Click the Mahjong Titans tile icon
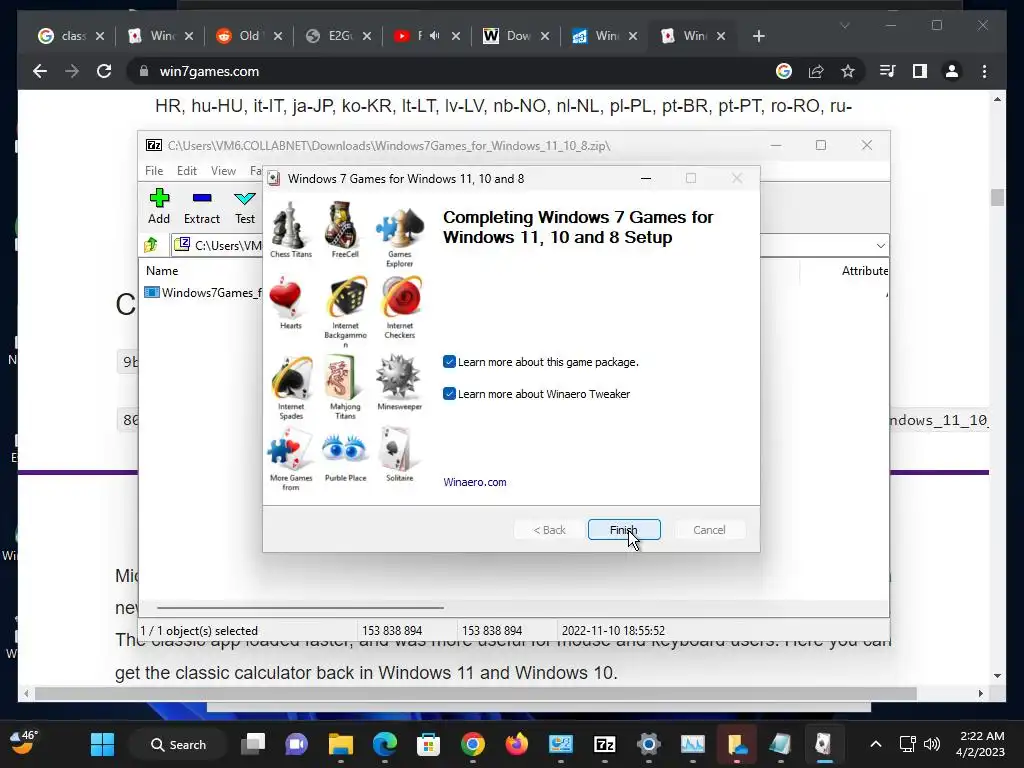 coord(342,377)
